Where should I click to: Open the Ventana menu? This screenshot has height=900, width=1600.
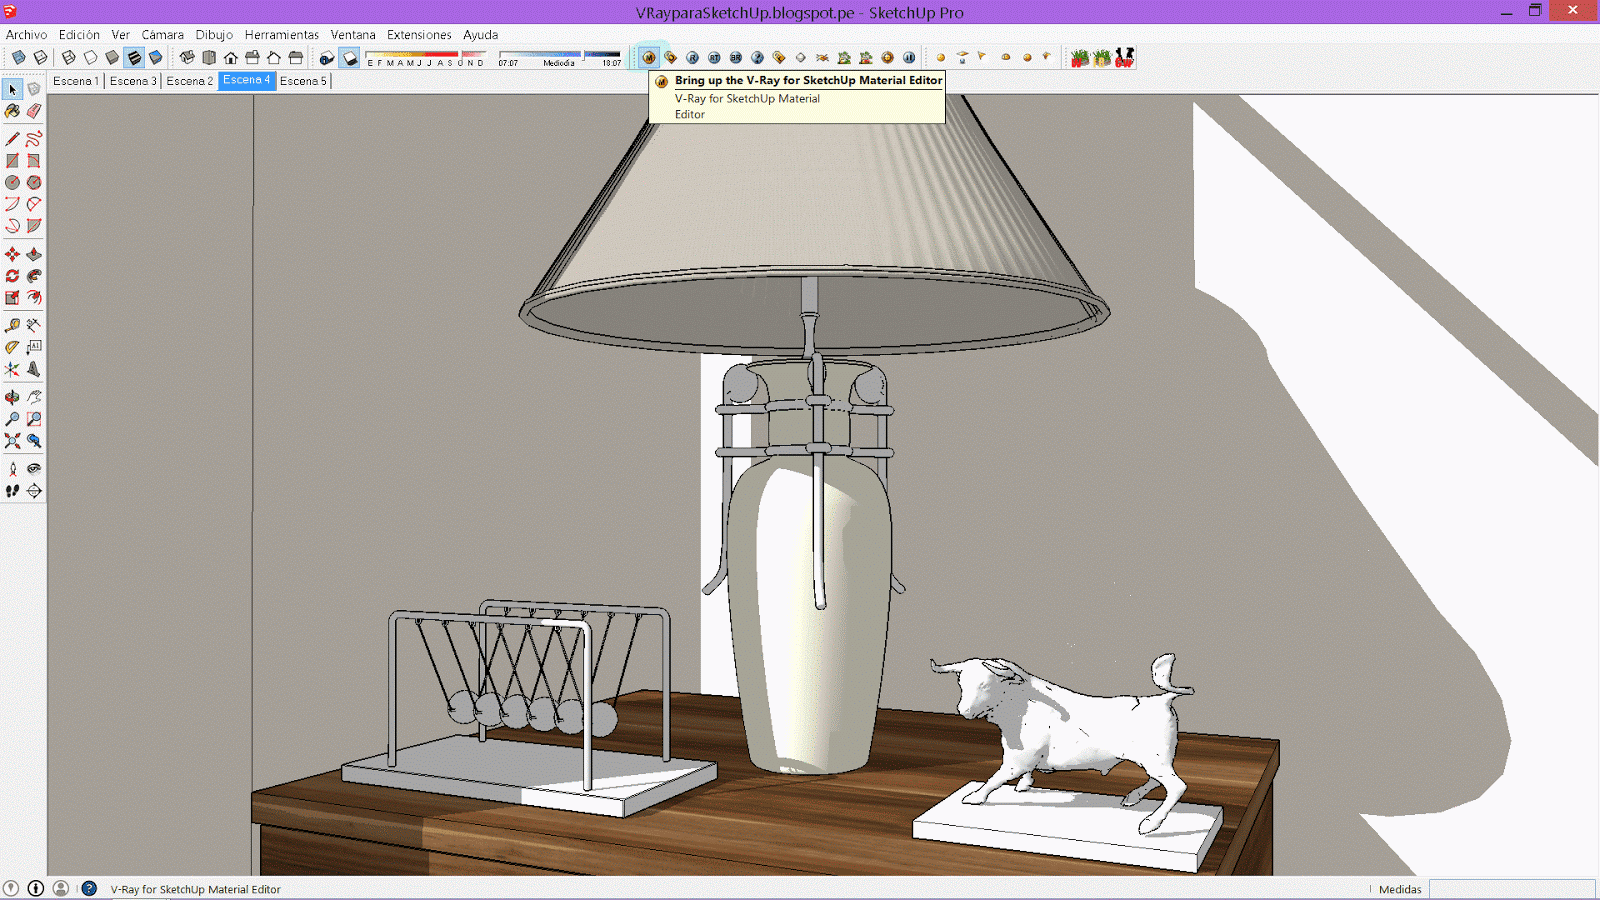(352, 34)
